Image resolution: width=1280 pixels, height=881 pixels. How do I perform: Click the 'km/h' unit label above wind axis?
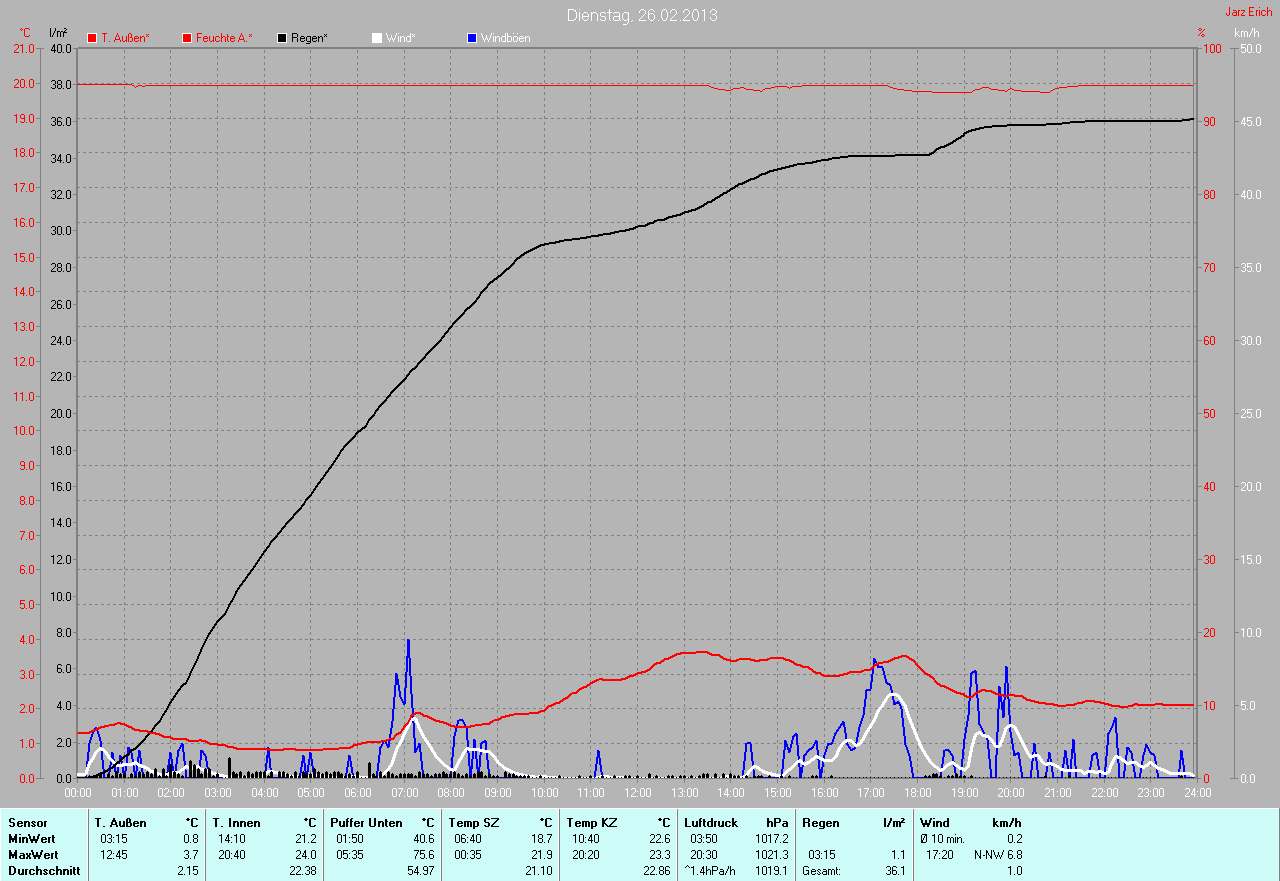1246,33
